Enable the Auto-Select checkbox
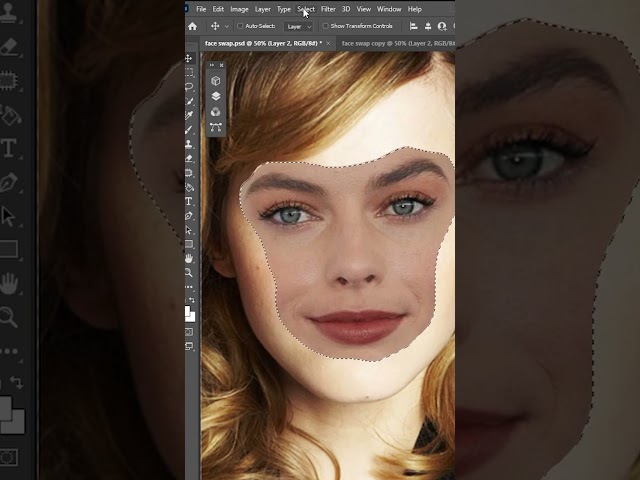Viewport: 640px width, 480px height. pos(240,26)
